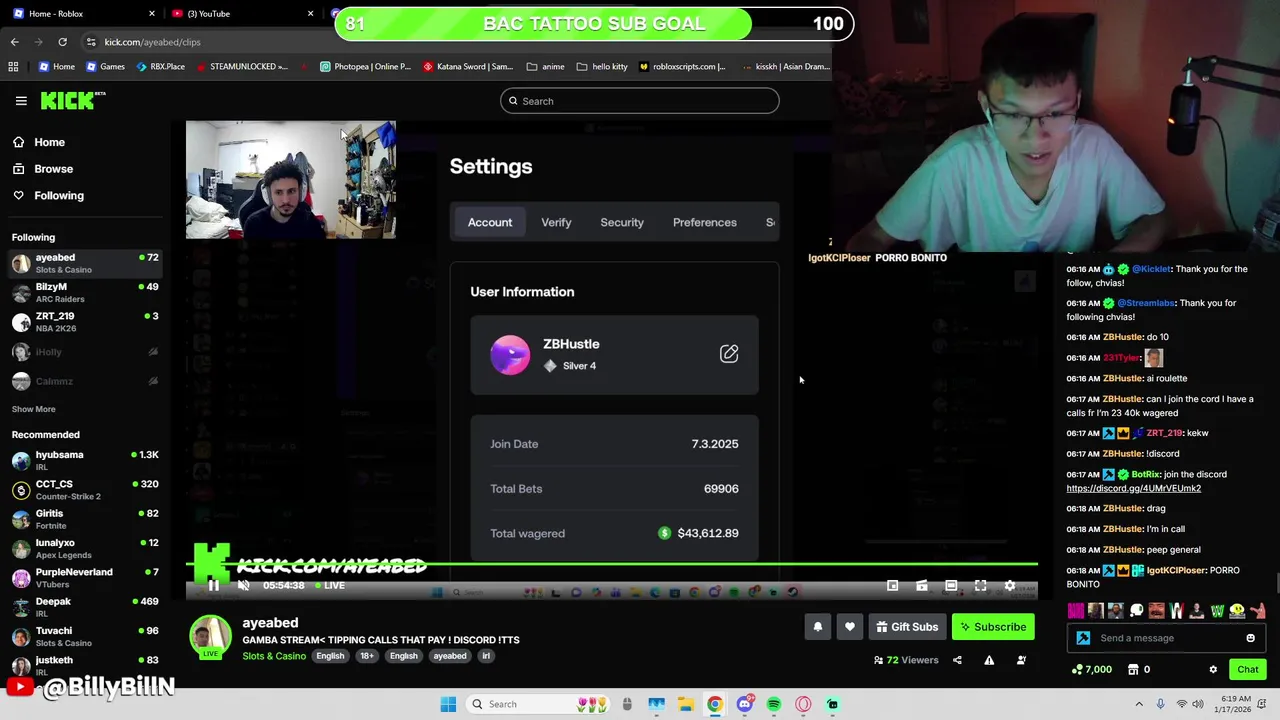Edit ZBHustle profile with pencil icon

729,354
